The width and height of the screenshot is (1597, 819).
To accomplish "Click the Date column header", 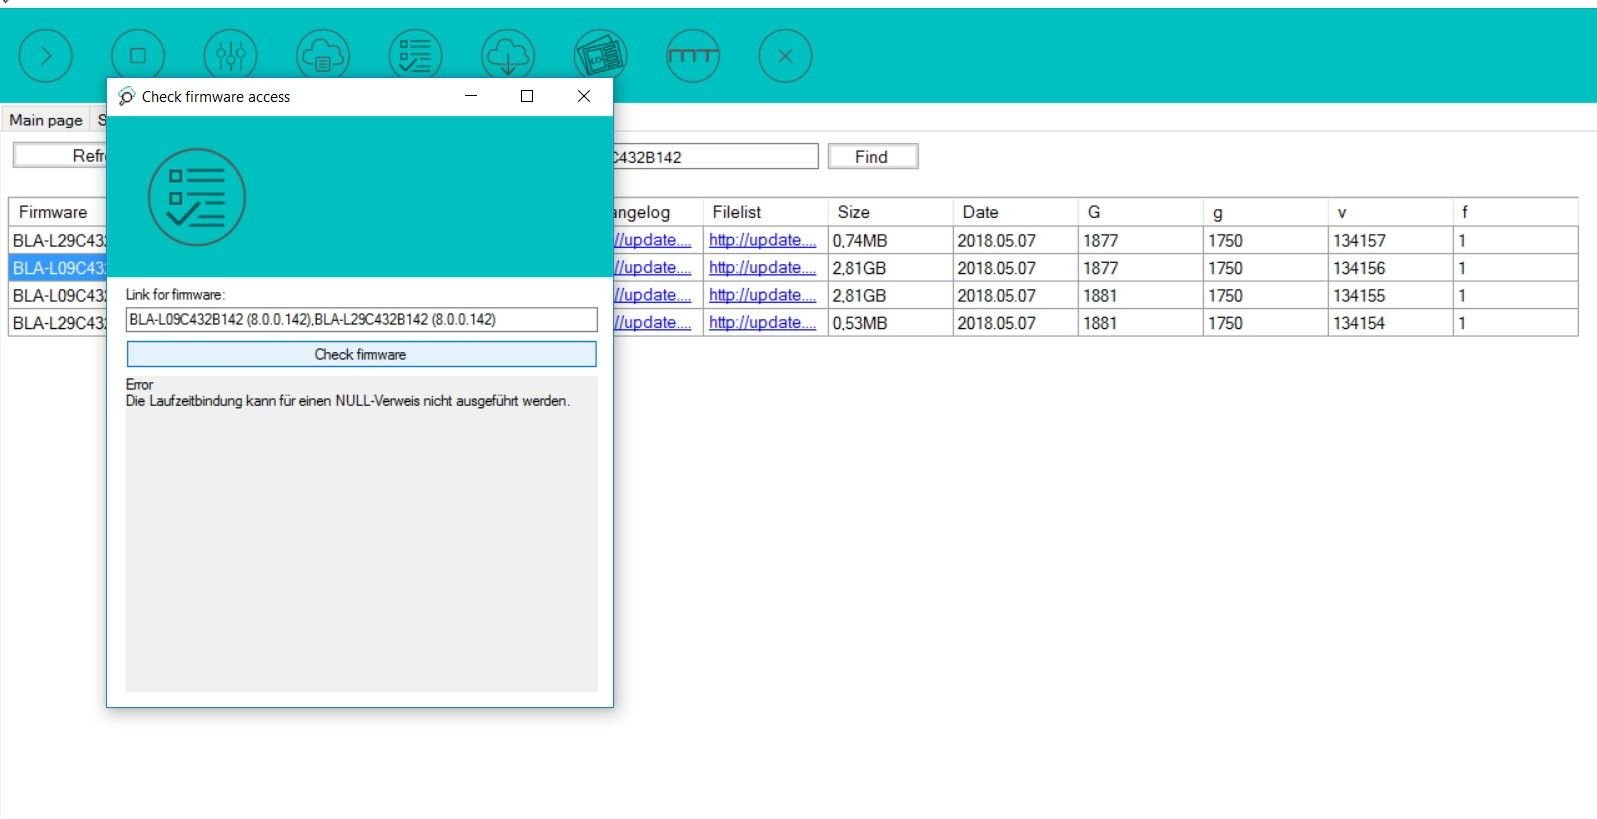I will 1015,212.
